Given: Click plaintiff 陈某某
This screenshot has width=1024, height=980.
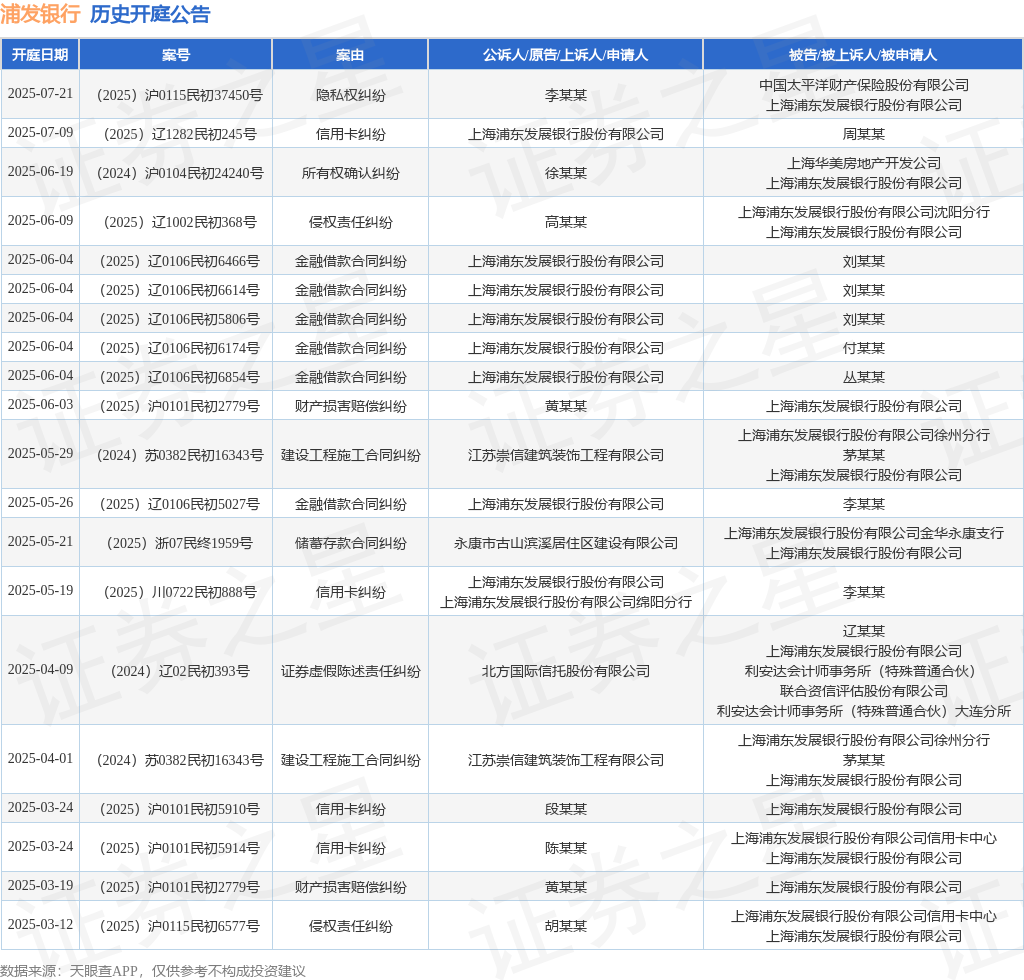Looking at the screenshot, I should [x=566, y=849].
